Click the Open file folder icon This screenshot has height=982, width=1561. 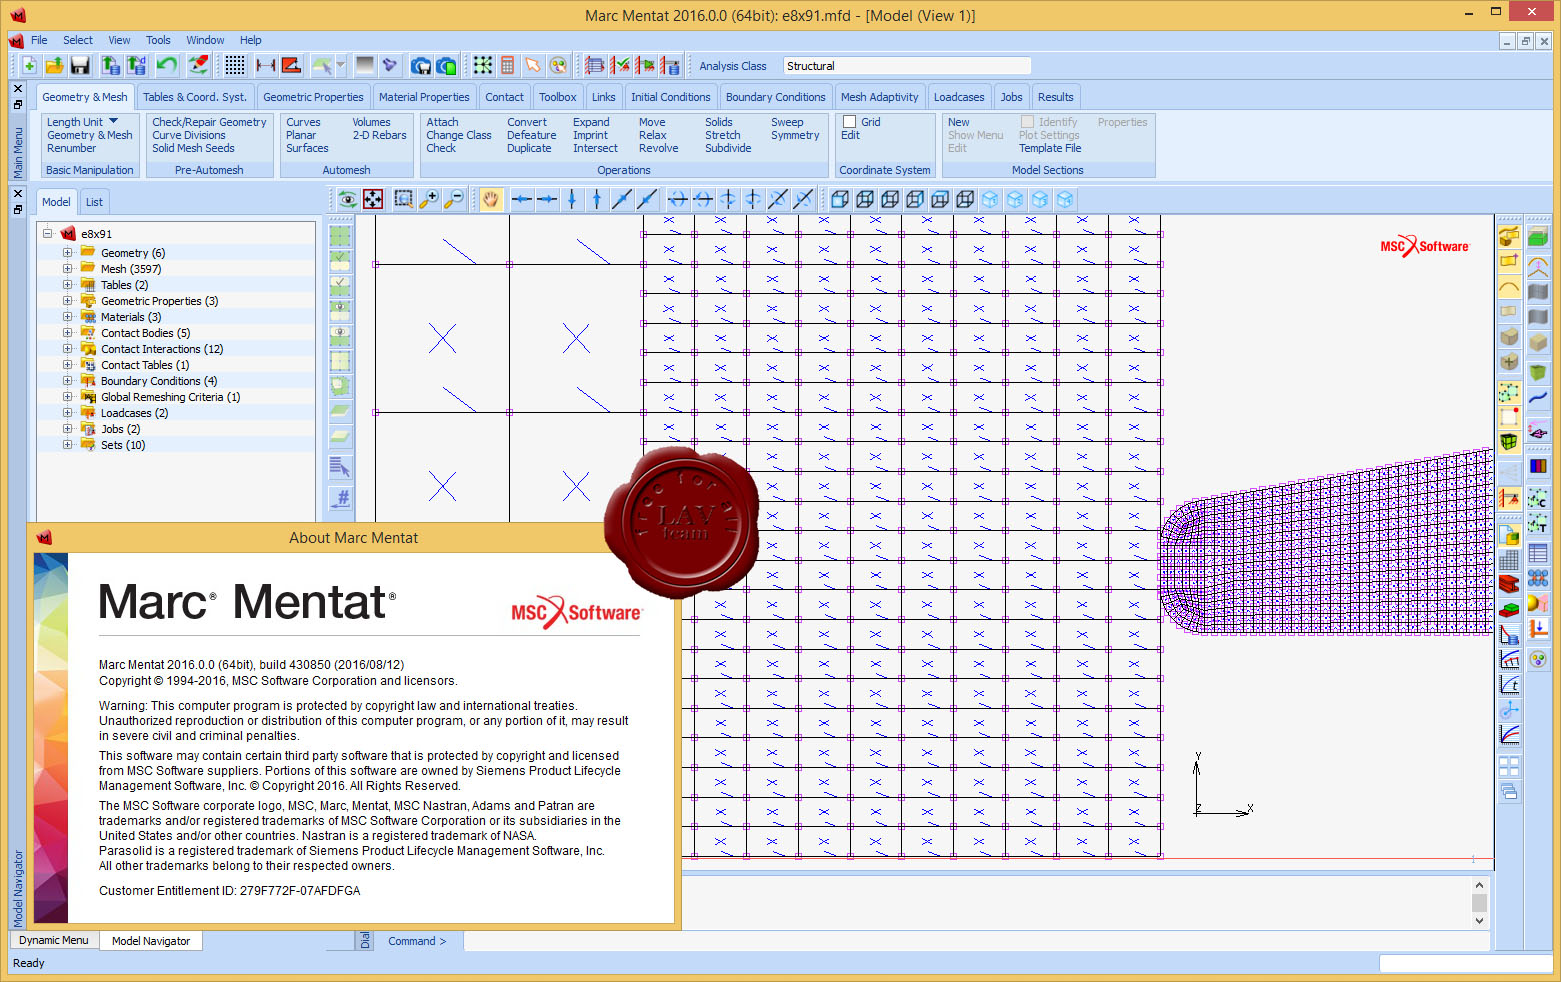(54, 66)
